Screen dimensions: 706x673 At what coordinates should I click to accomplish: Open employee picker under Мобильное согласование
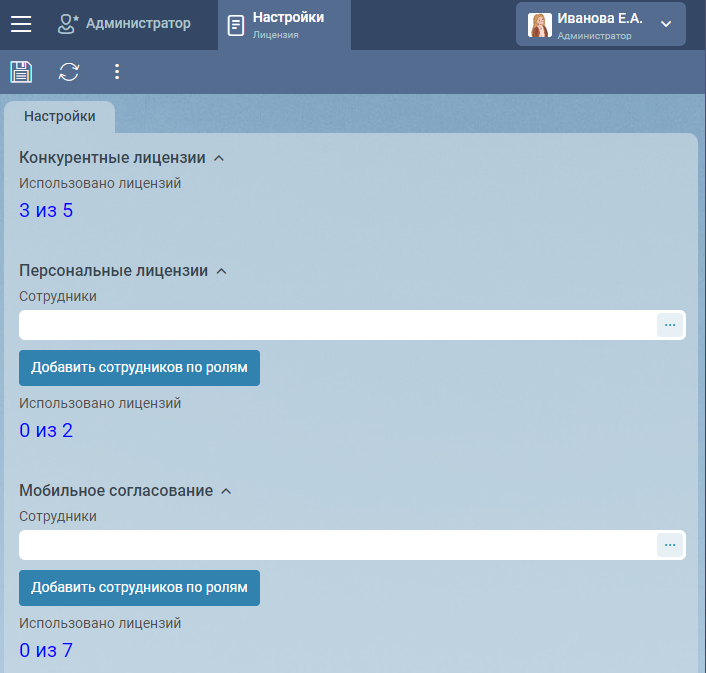pyautogui.click(x=669, y=545)
